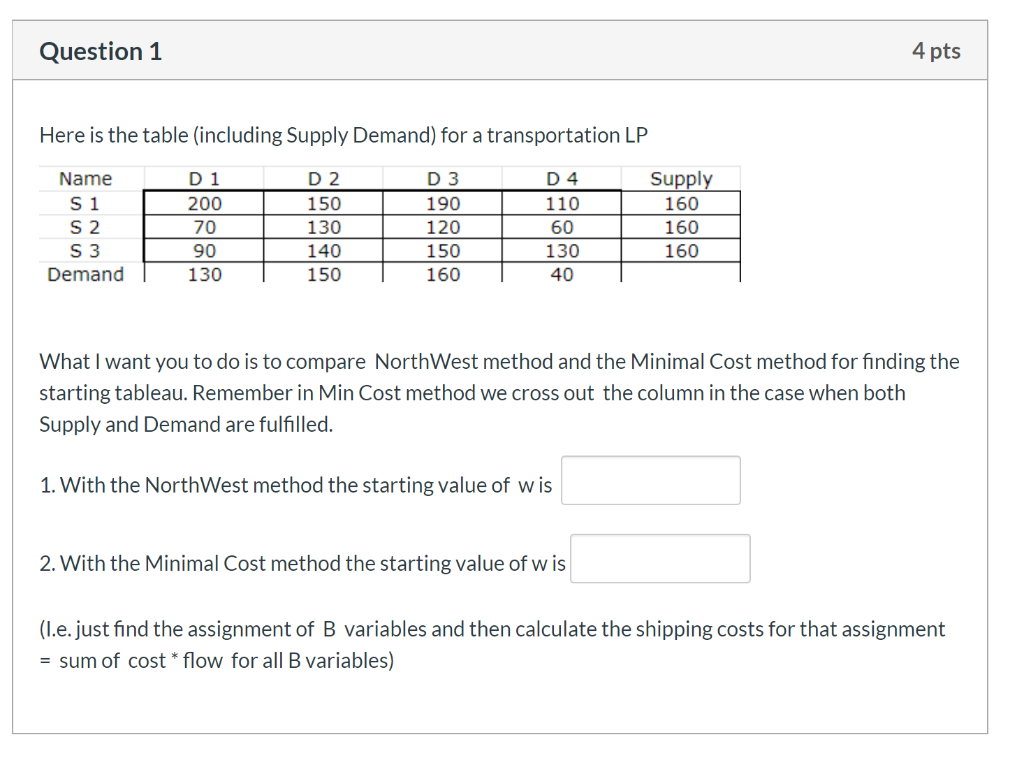The height and width of the screenshot is (765, 1024).
Task: Click the D 1 column header
Action: (204, 178)
